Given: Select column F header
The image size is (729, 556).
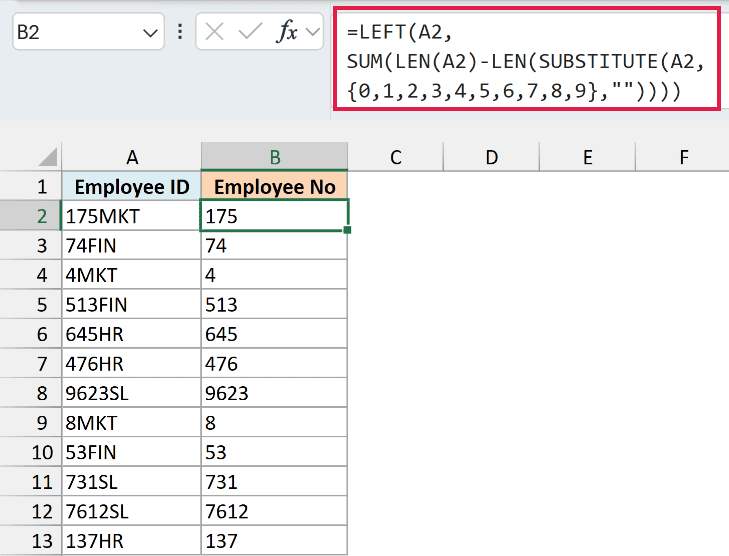Looking at the screenshot, I should coord(683,157).
